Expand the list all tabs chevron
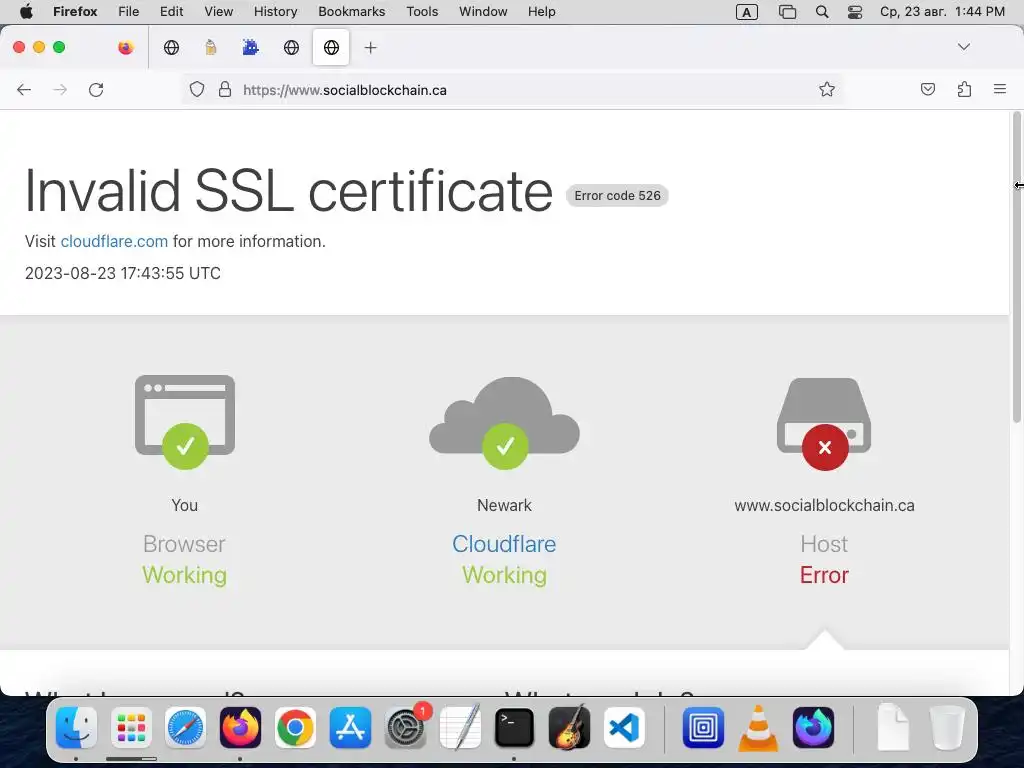1024x768 pixels. point(963,47)
